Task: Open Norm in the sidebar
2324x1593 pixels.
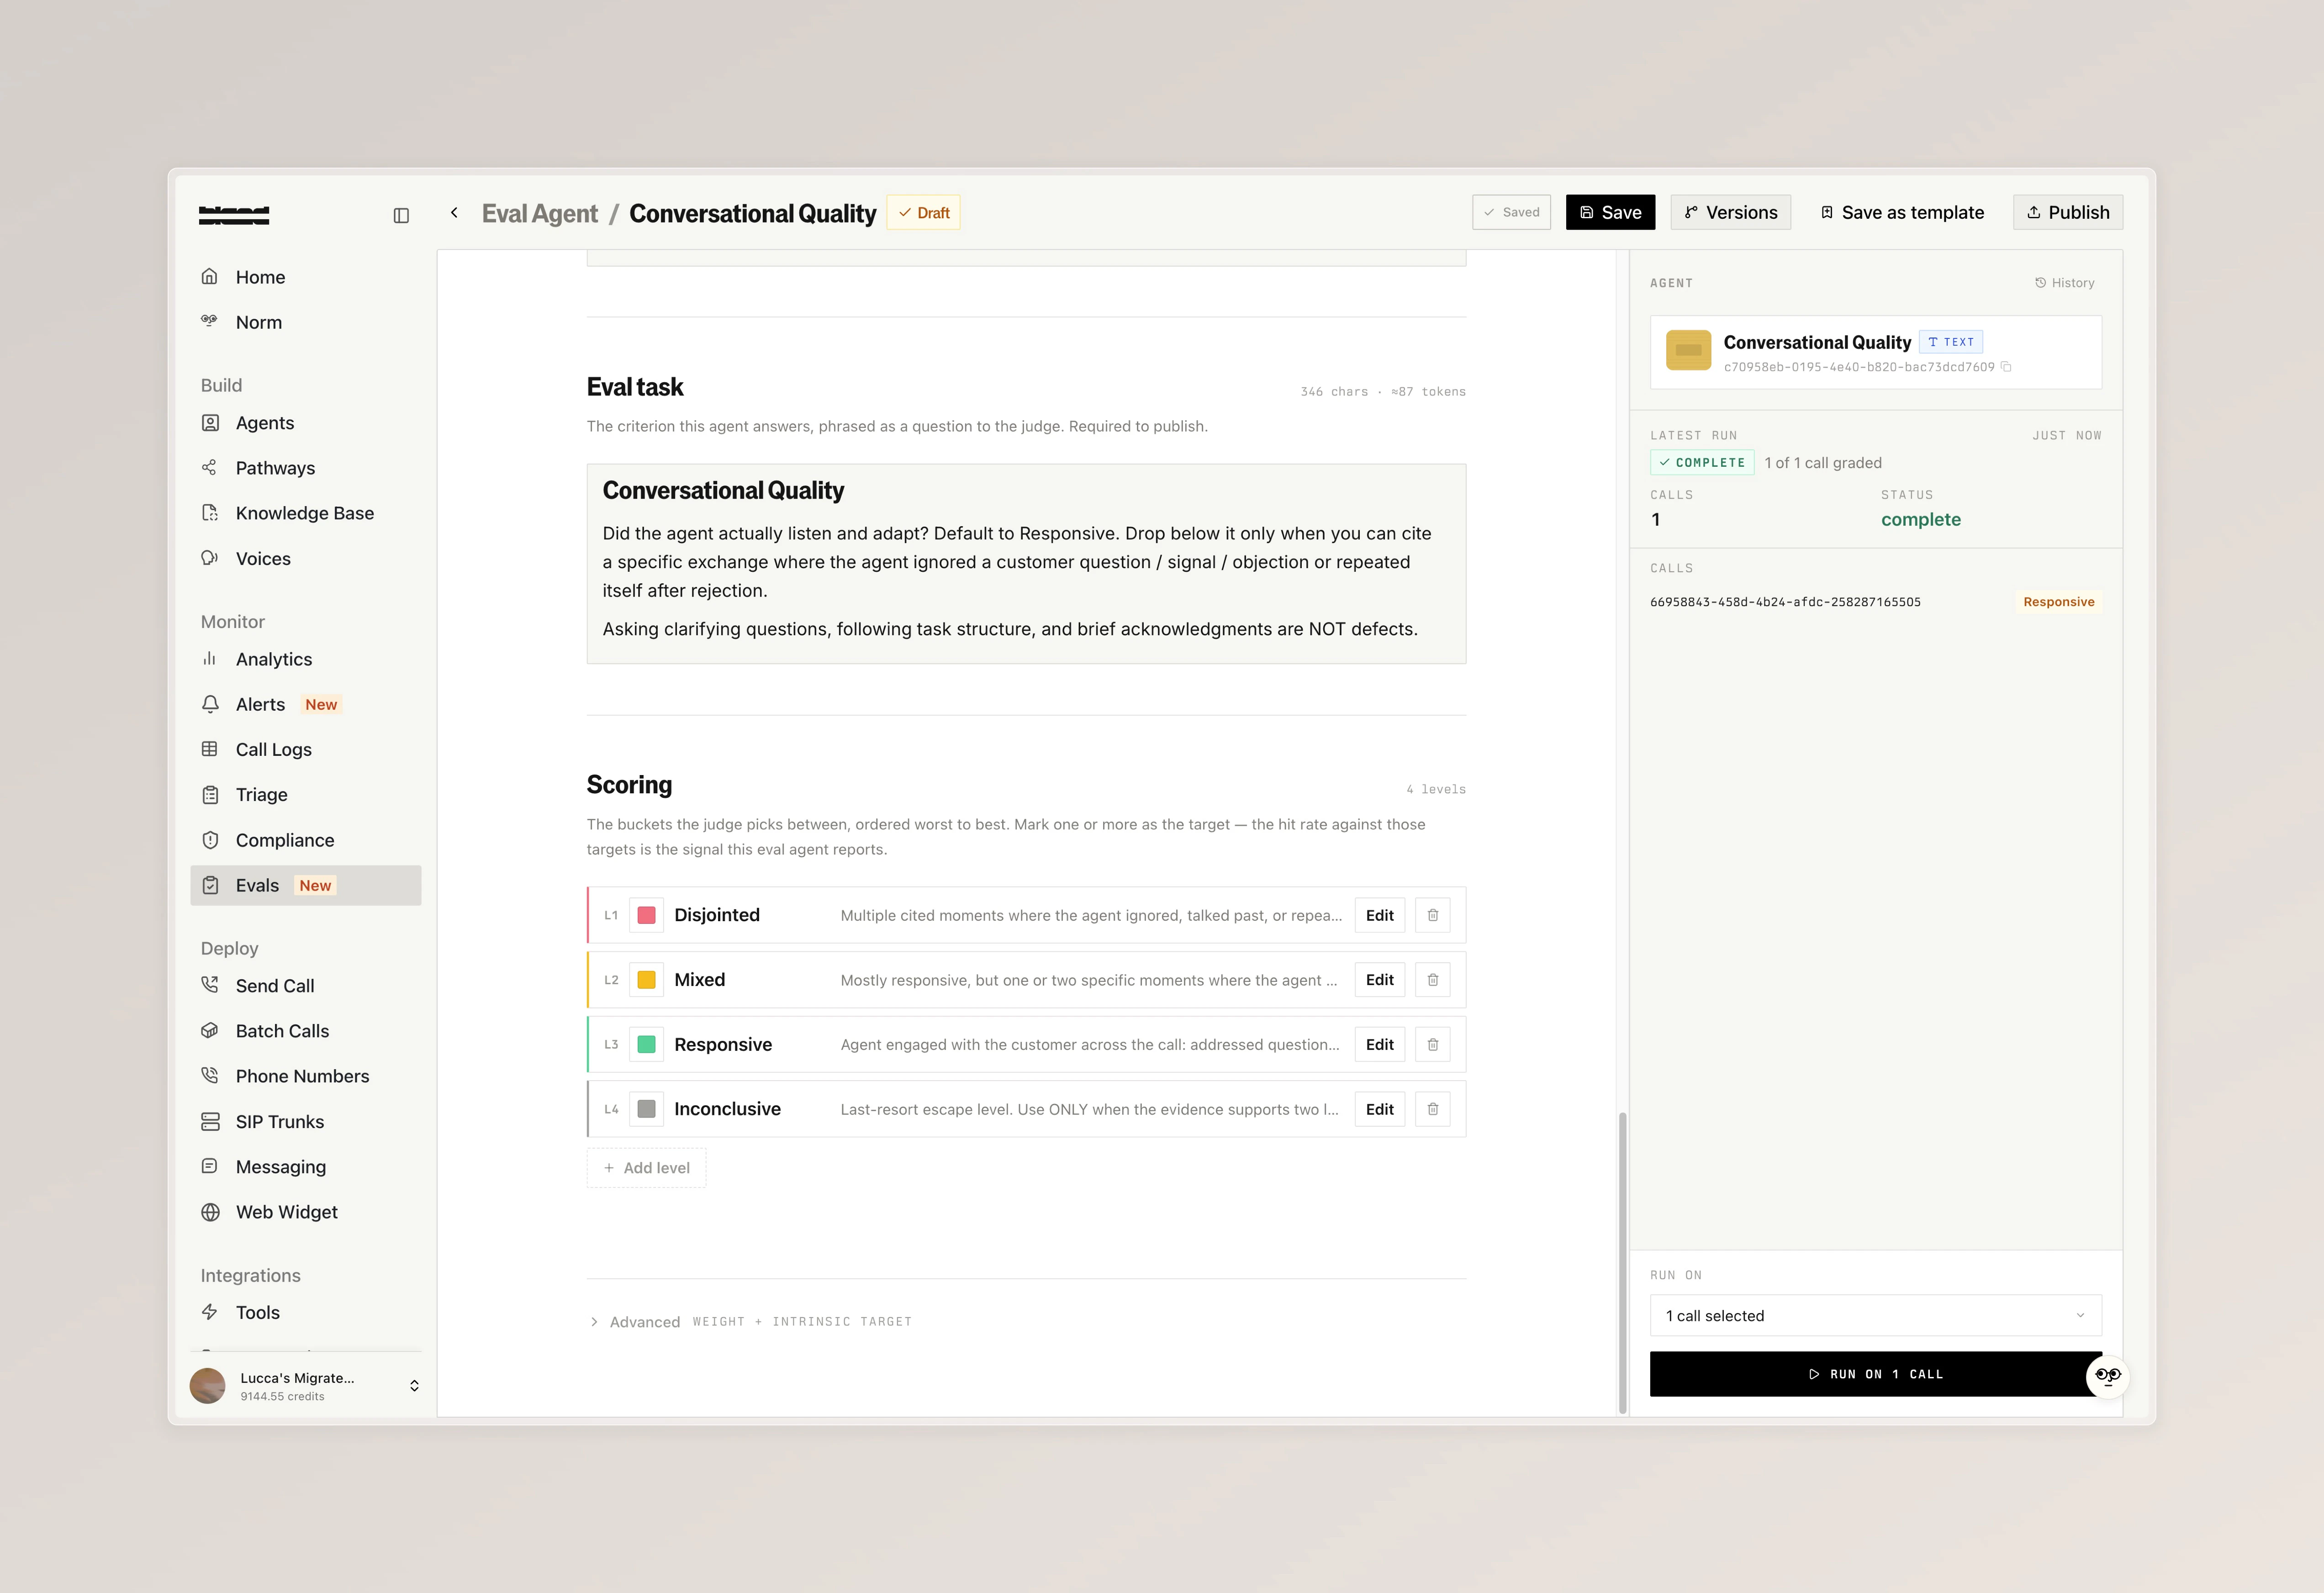Action: (305, 322)
